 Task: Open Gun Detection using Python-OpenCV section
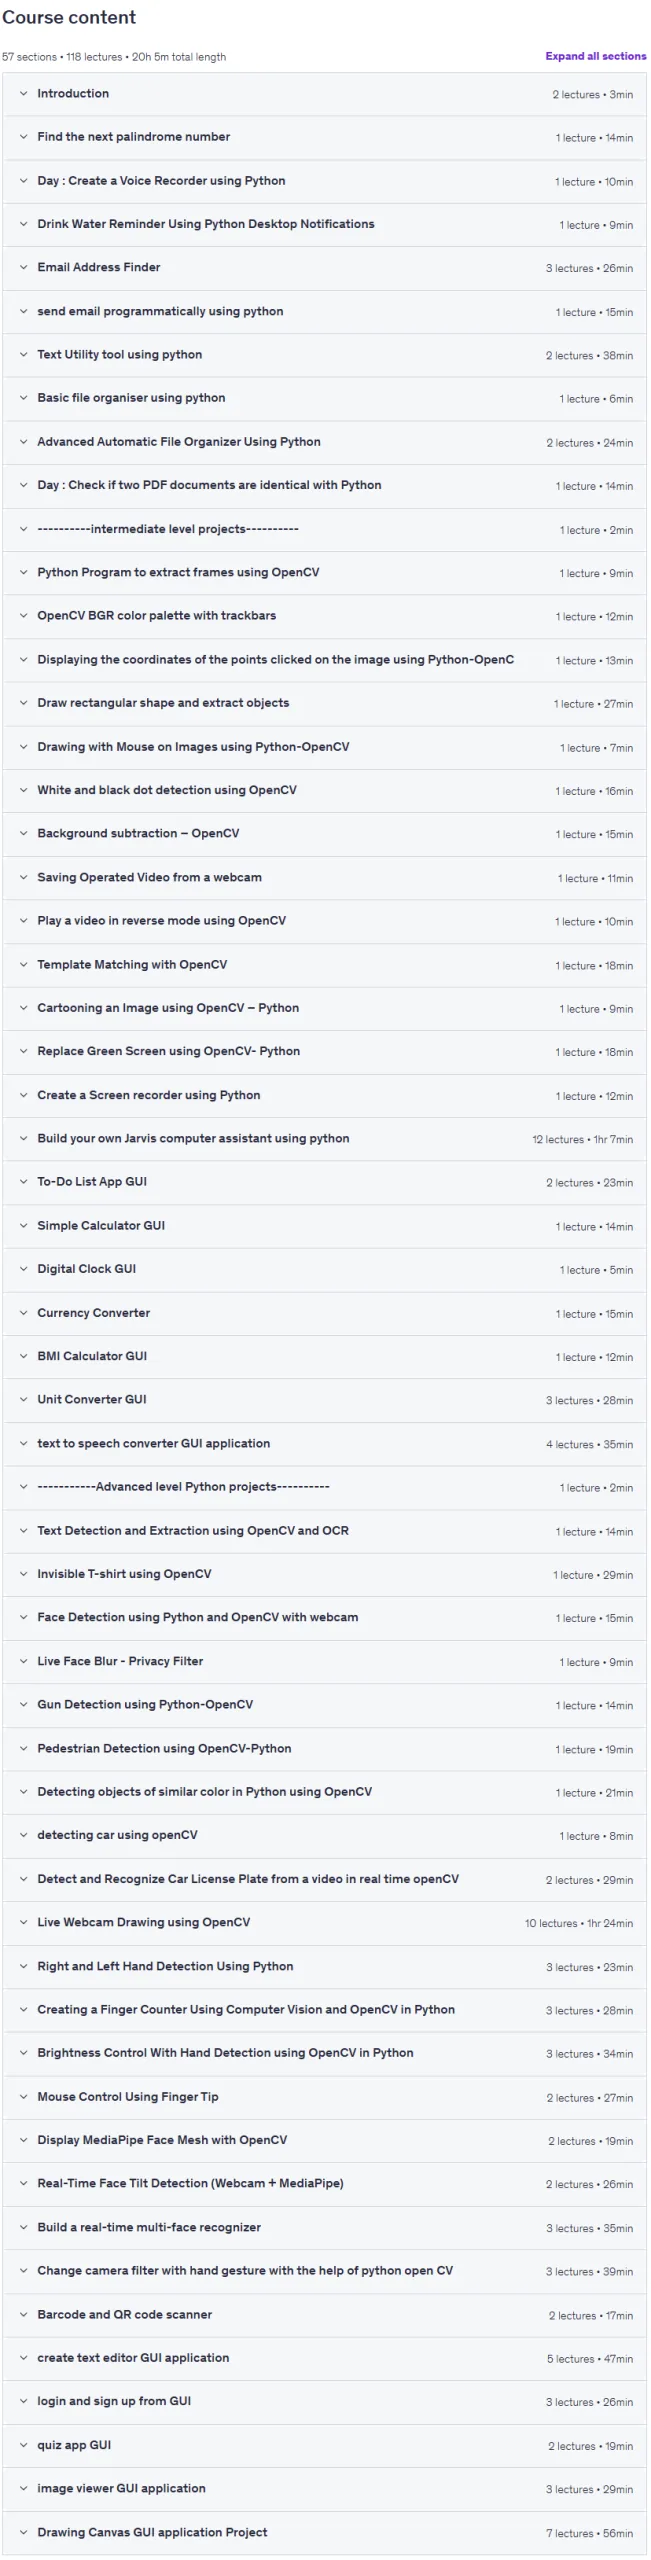(x=324, y=1705)
